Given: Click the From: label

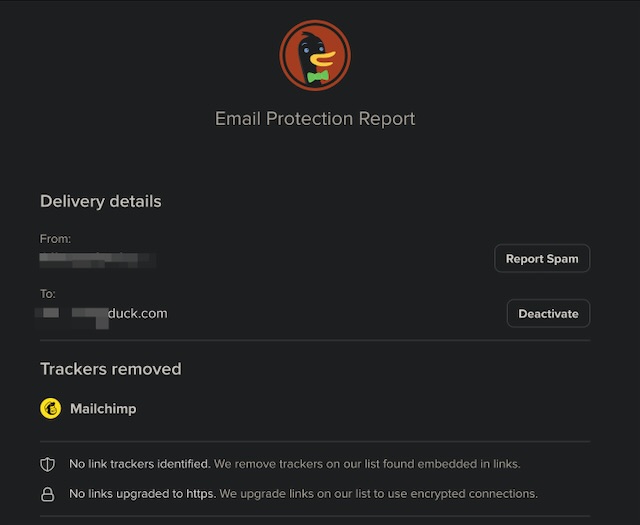Looking at the screenshot, I should [x=55, y=239].
